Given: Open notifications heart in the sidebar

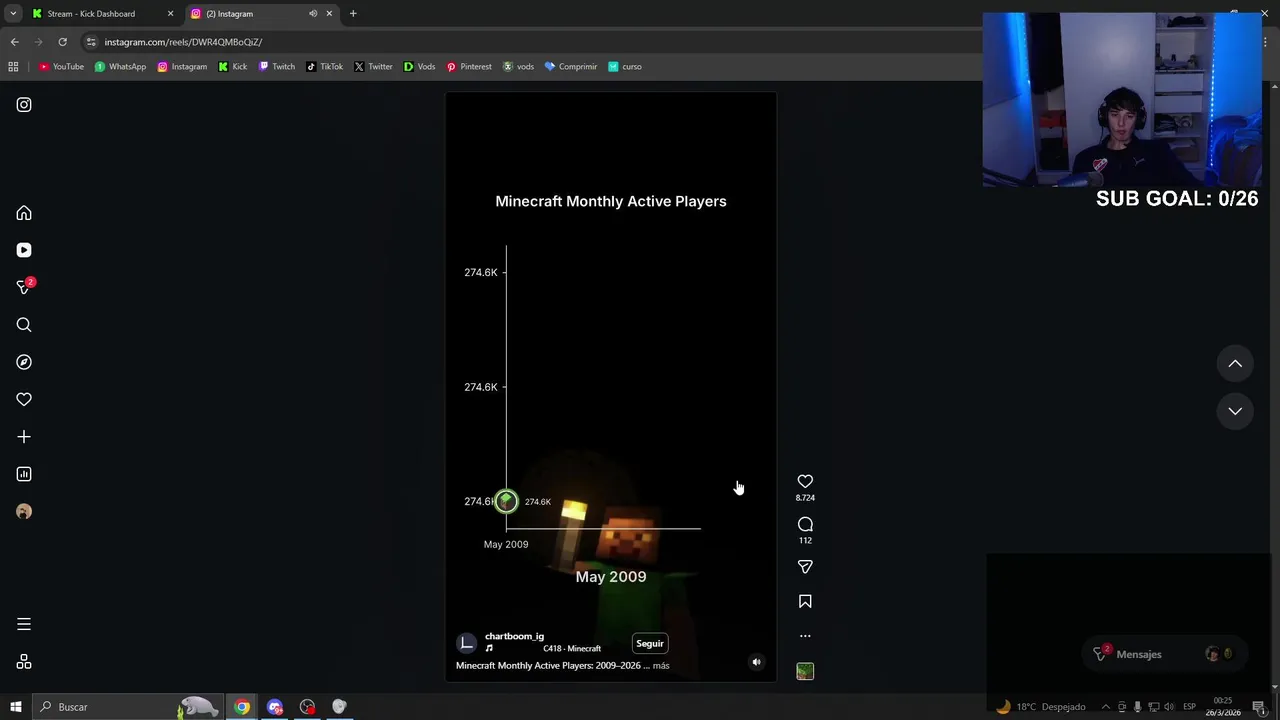Looking at the screenshot, I should 24,399.
